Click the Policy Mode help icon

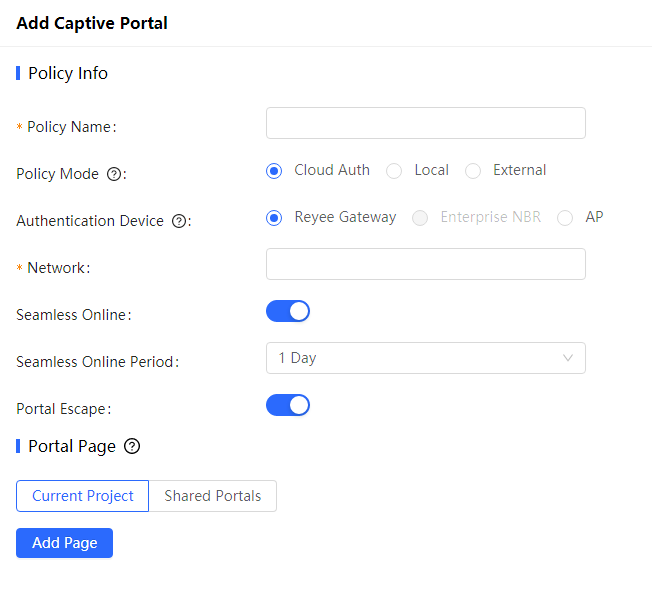(113, 174)
